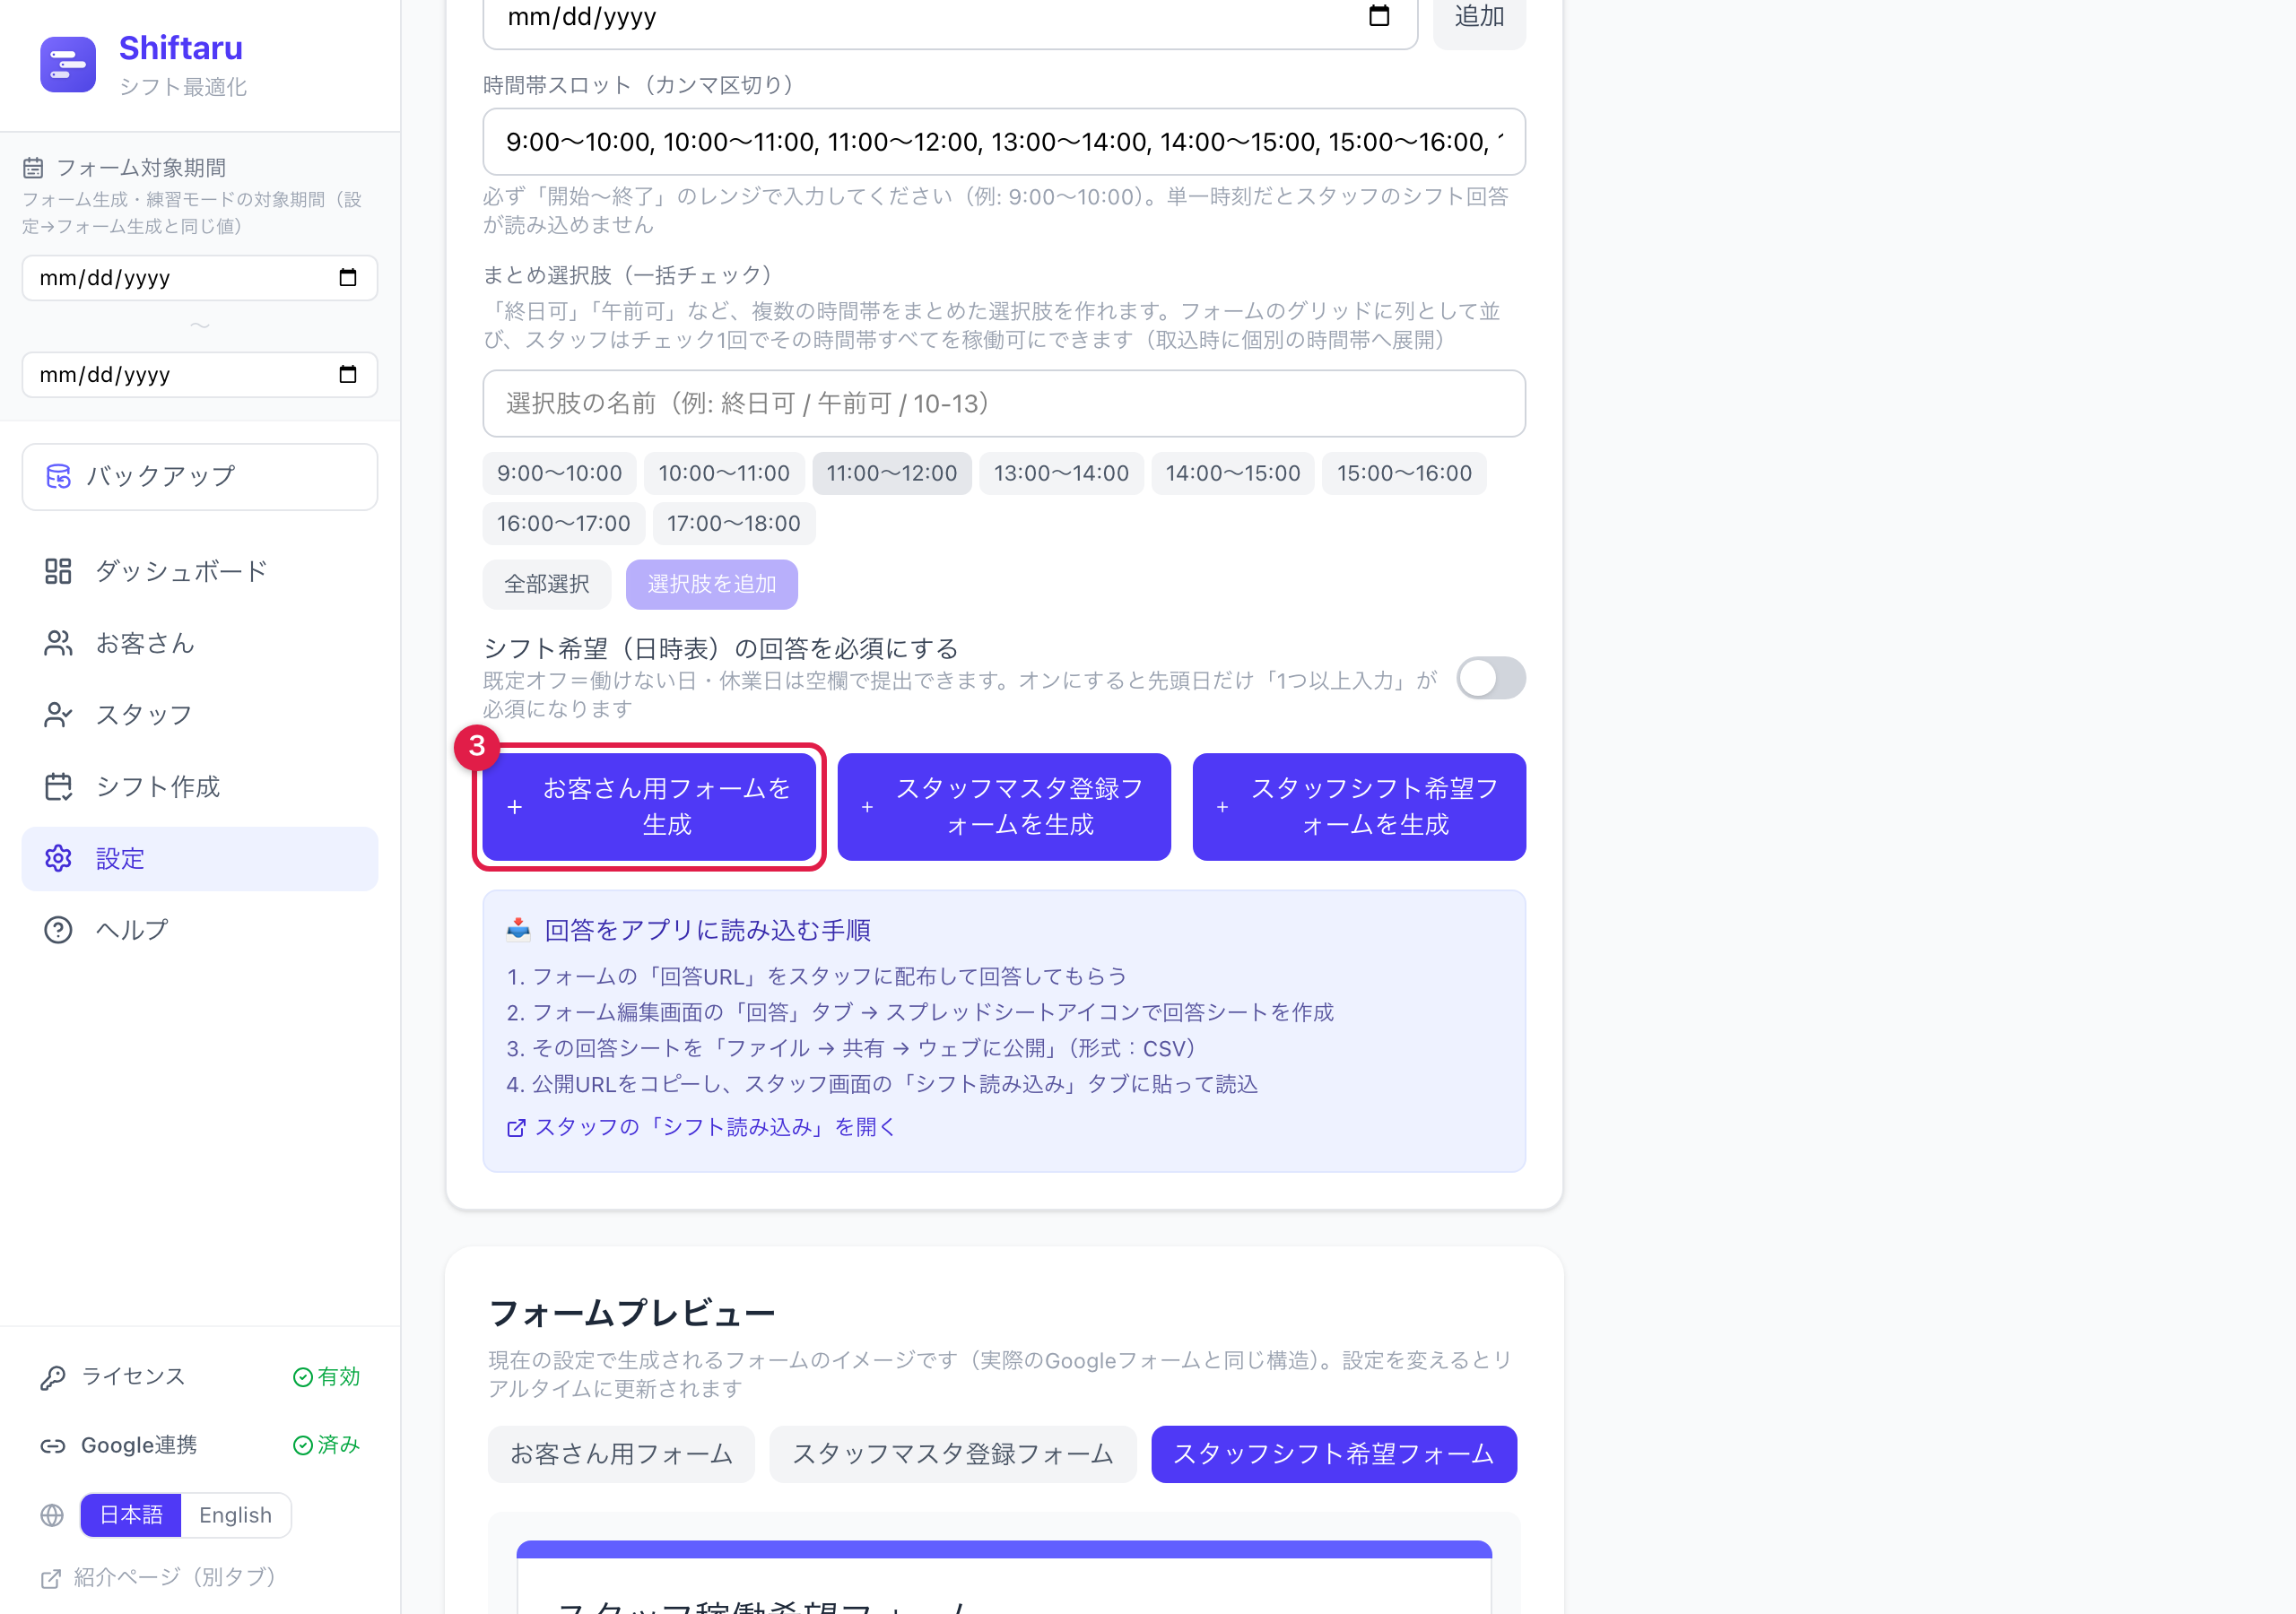
Task: Navigate to シフト作成
Action: pyautogui.click(x=200, y=787)
